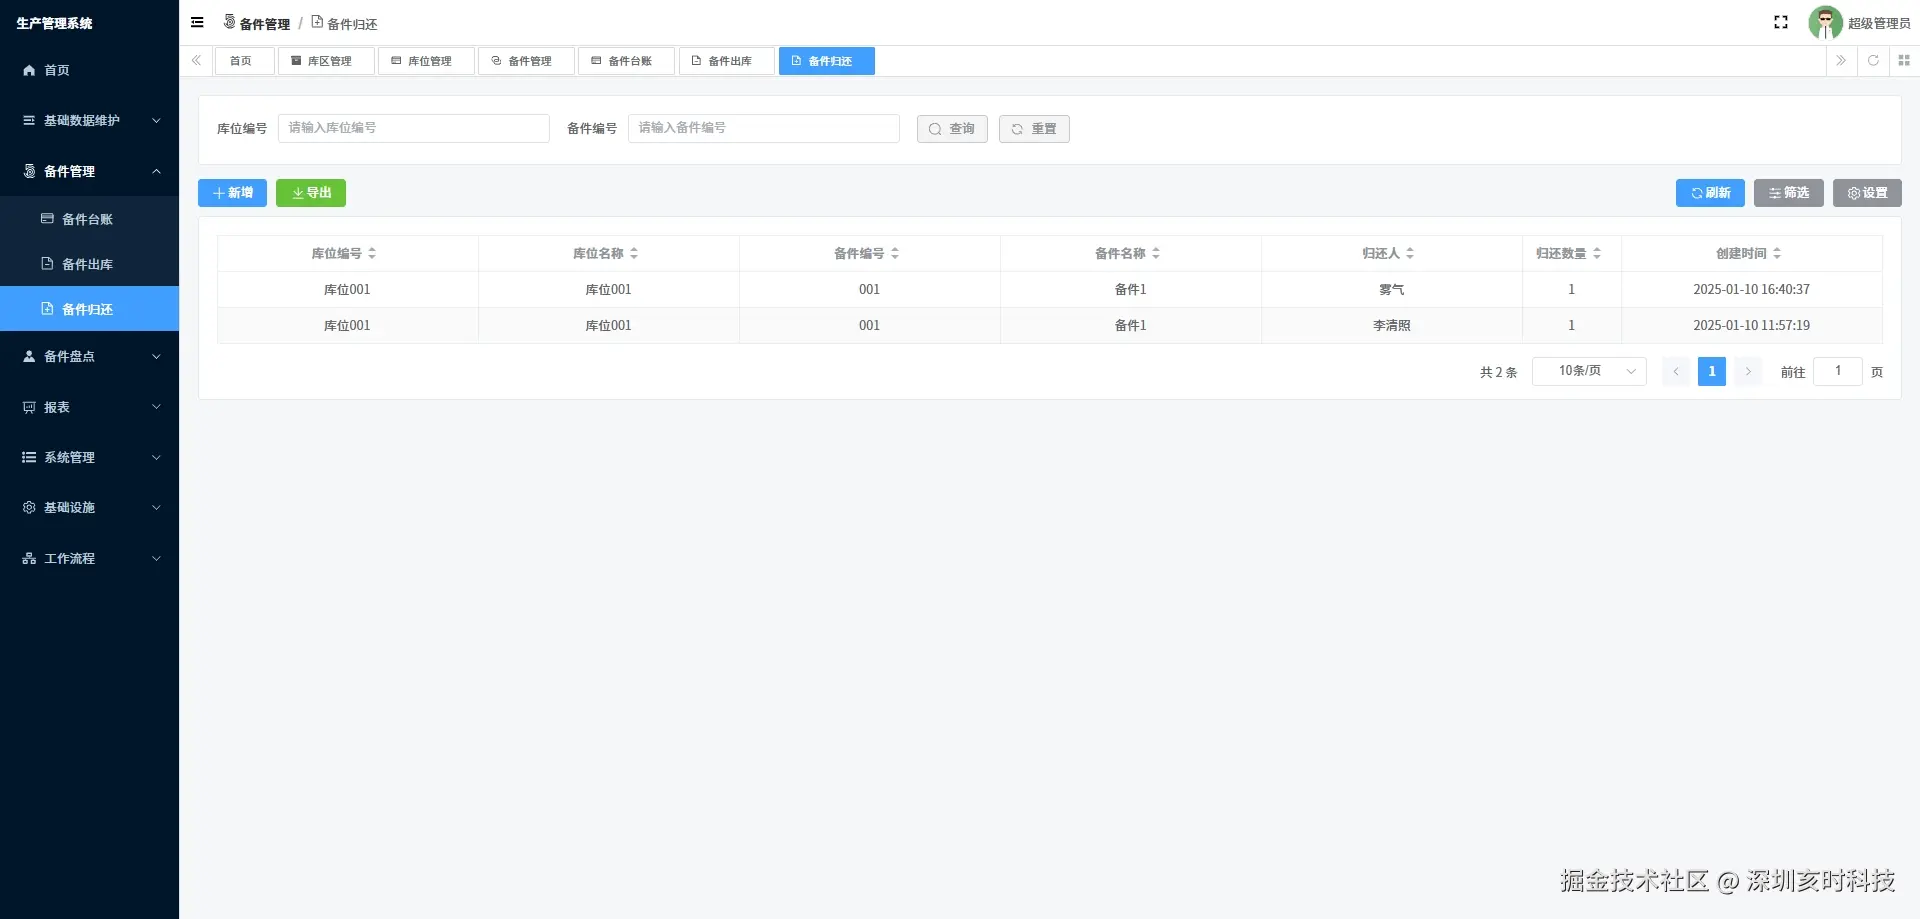Viewport: 1920px width, 919px height.
Task: Switch to the 备件管理 tab
Action: point(526,61)
